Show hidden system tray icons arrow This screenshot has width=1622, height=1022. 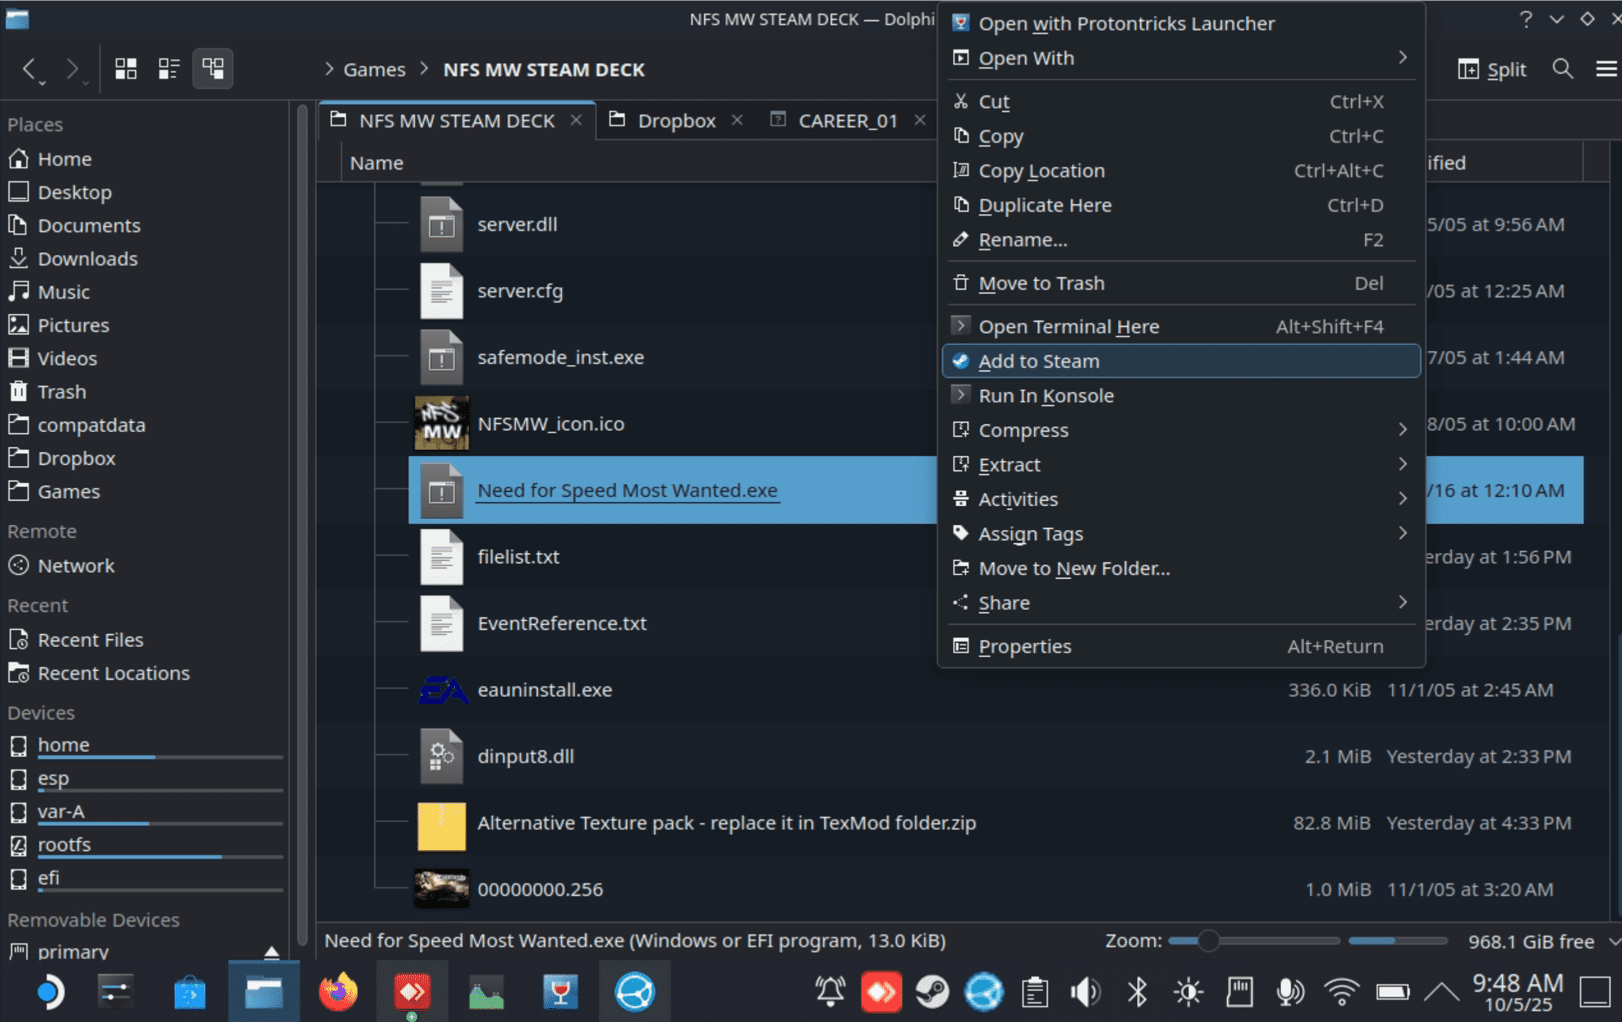coord(1441,992)
